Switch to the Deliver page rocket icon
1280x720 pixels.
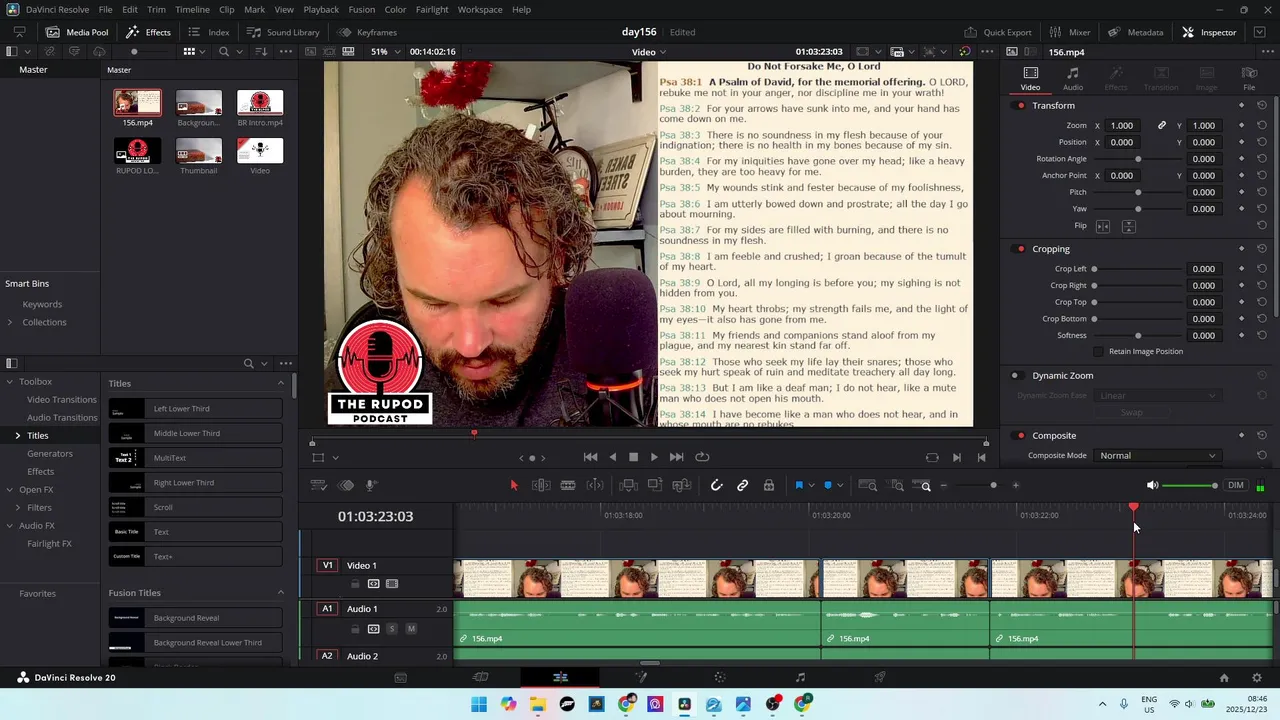pos(880,677)
